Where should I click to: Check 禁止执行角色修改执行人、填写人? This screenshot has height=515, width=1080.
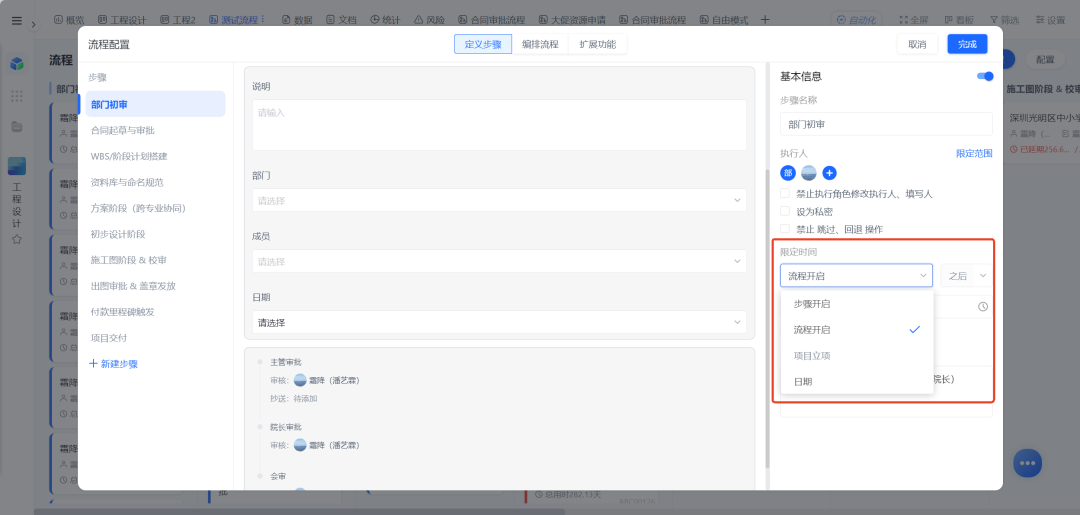[785, 193]
